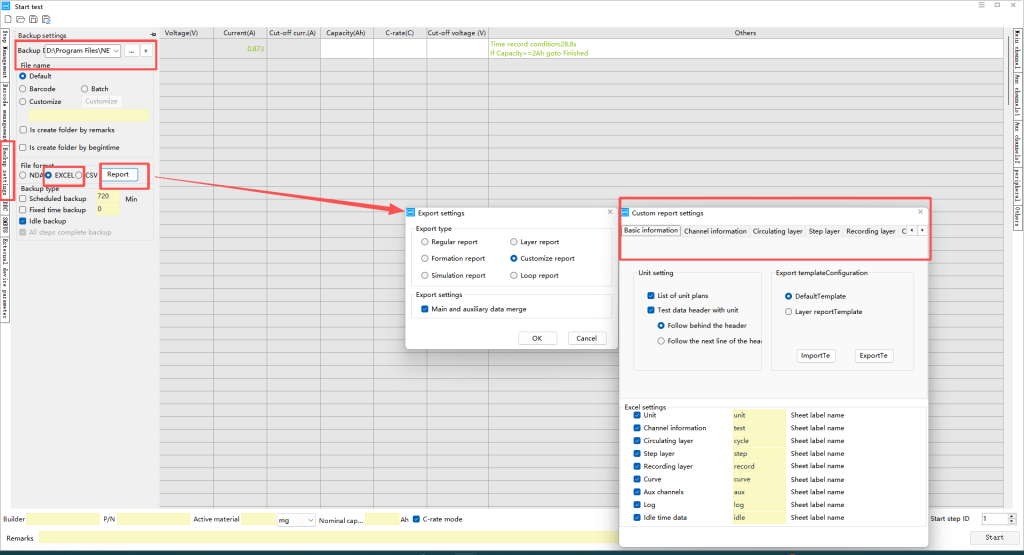Click the ExportTe button
Image resolution: width=1024 pixels, height=555 pixels.
tap(873, 356)
